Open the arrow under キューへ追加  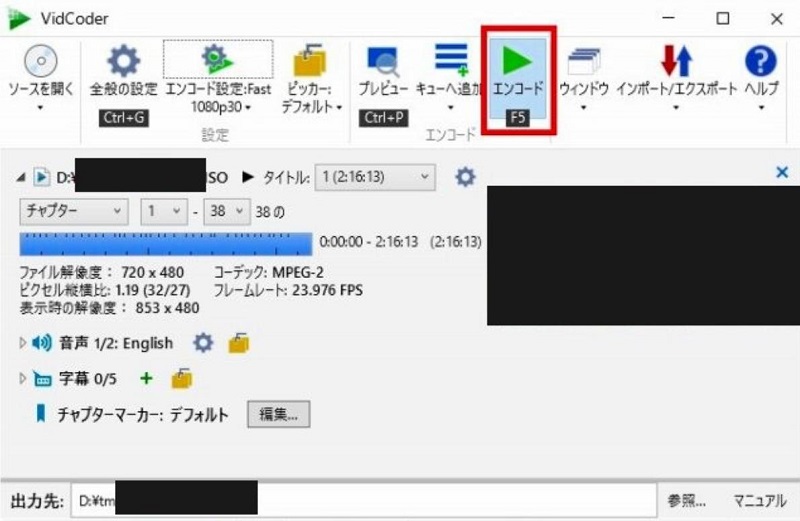click(451, 108)
